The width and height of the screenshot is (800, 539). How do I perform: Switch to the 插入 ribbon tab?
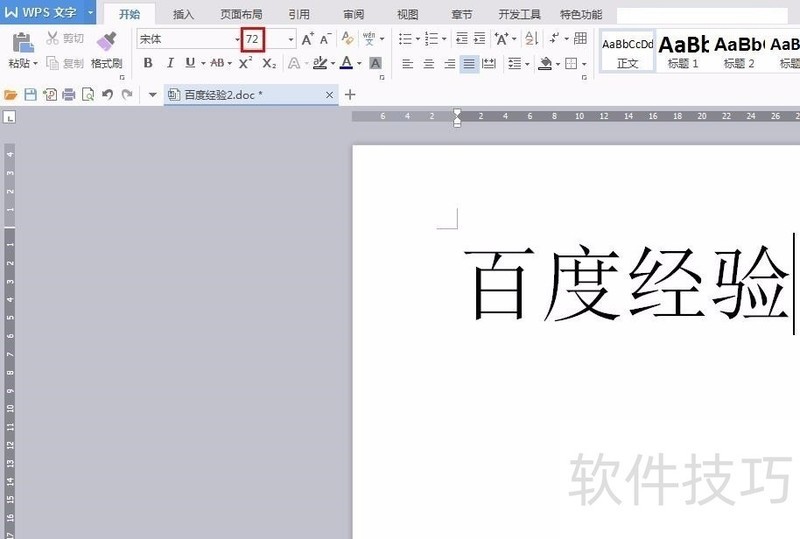tap(183, 15)
